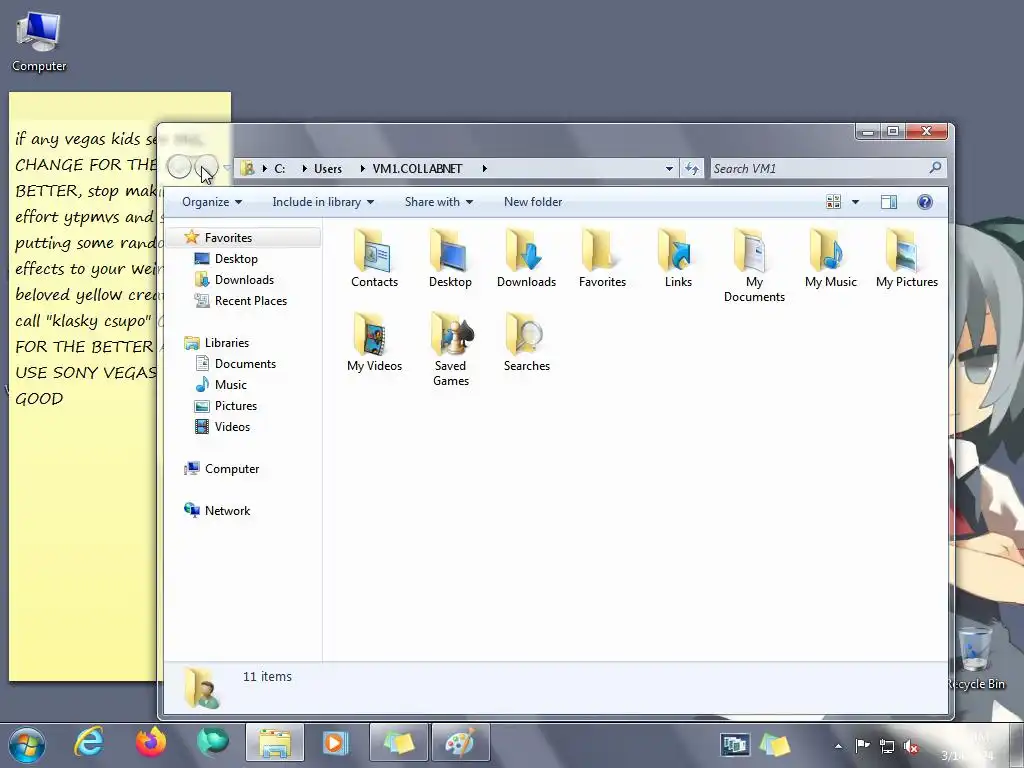Image resolution: width=1024 pixels, height=768 pixels.
Task: Click the Back navigation button
Action: point(179,167)
